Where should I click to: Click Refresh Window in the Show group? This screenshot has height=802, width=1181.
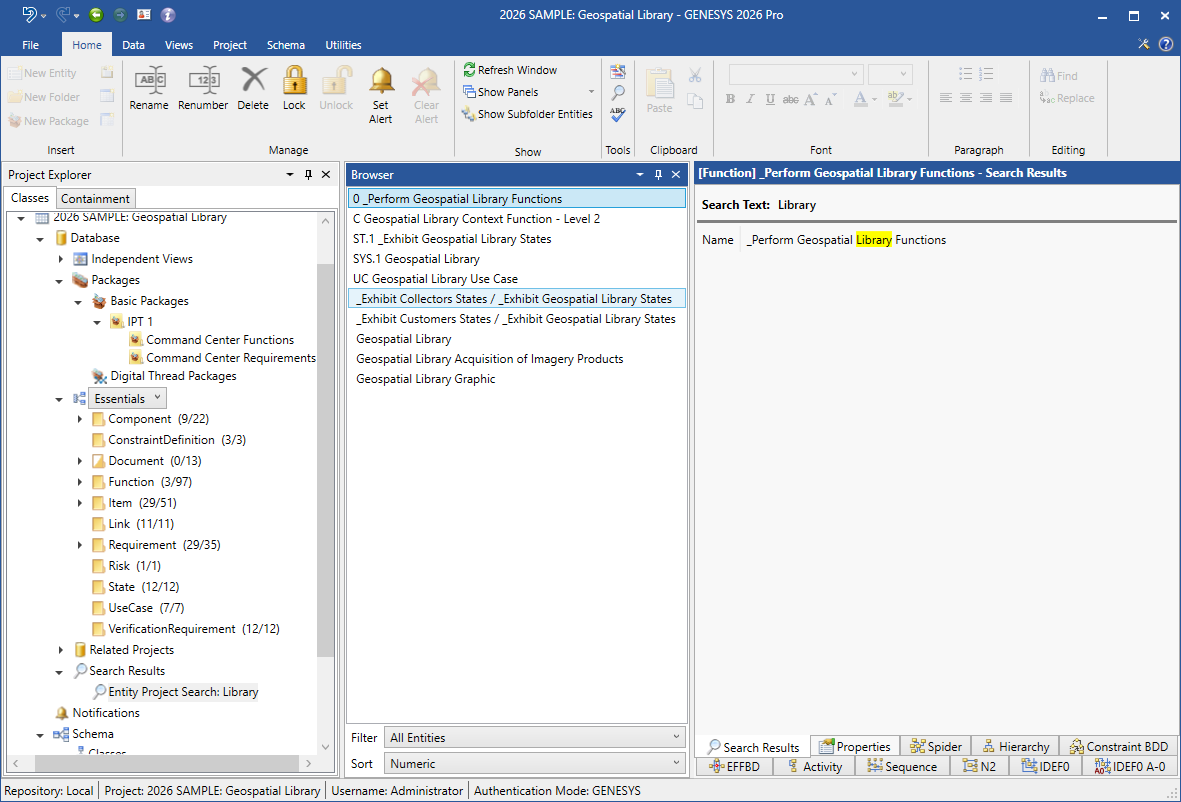(x=510, y=70)
